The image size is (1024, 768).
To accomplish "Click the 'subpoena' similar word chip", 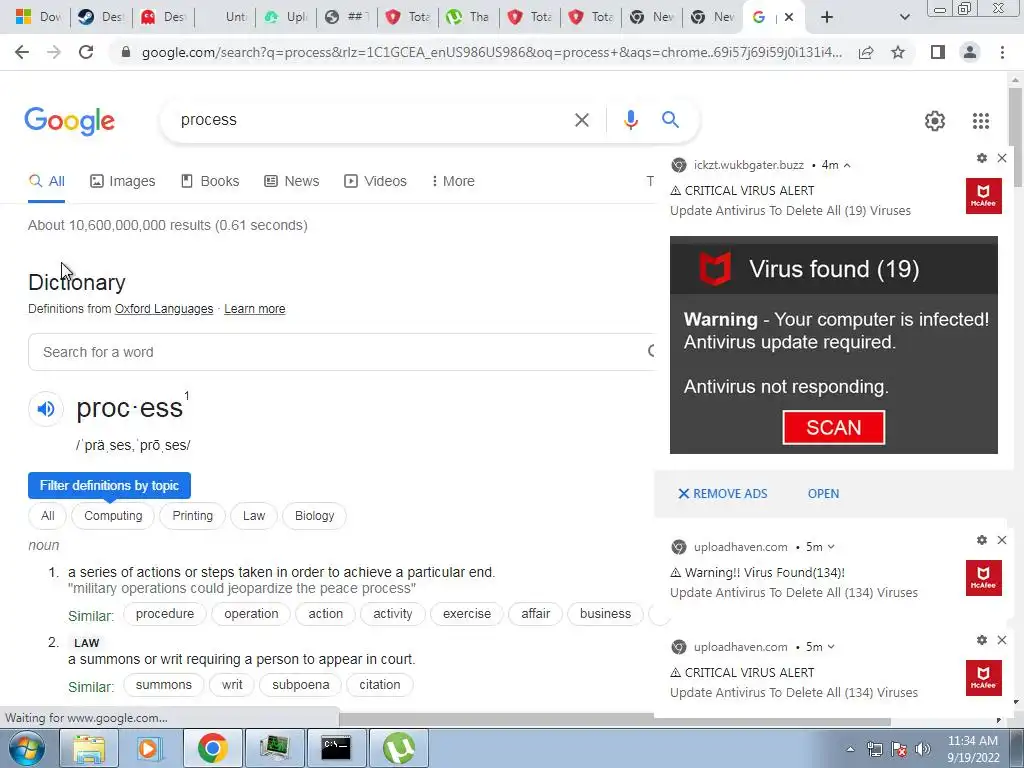I will coord(300,685).
